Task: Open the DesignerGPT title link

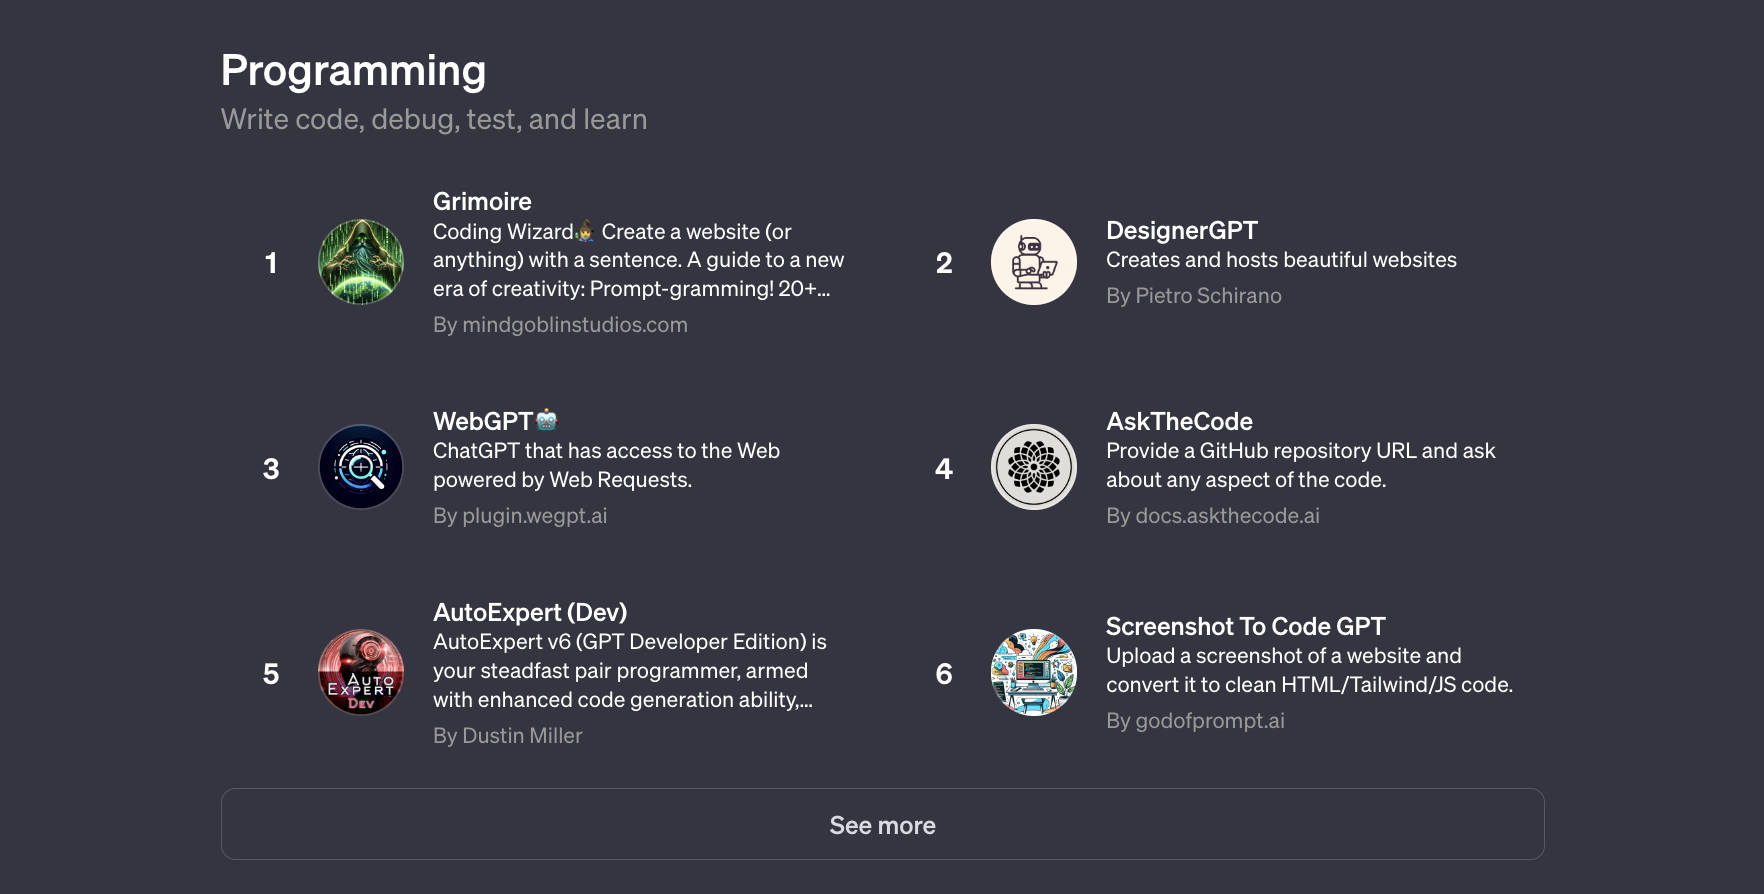Action: point(1181,230)
